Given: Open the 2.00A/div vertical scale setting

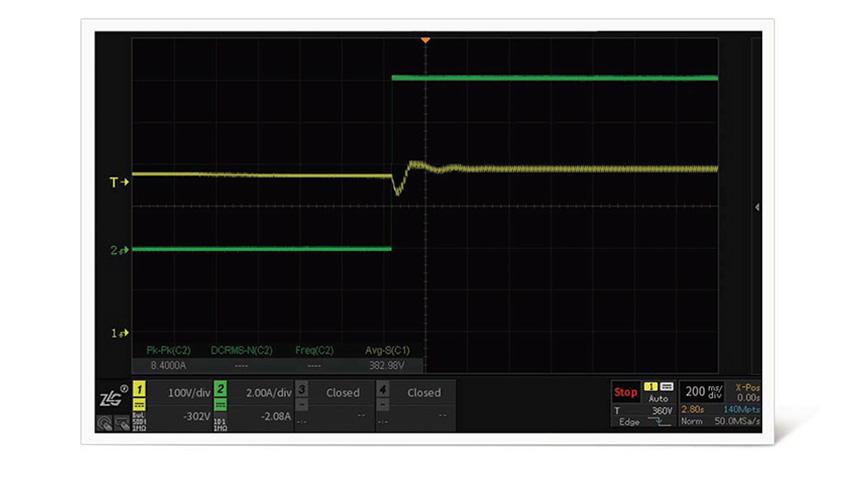Looking at the screenshot, I should point(268,393).
